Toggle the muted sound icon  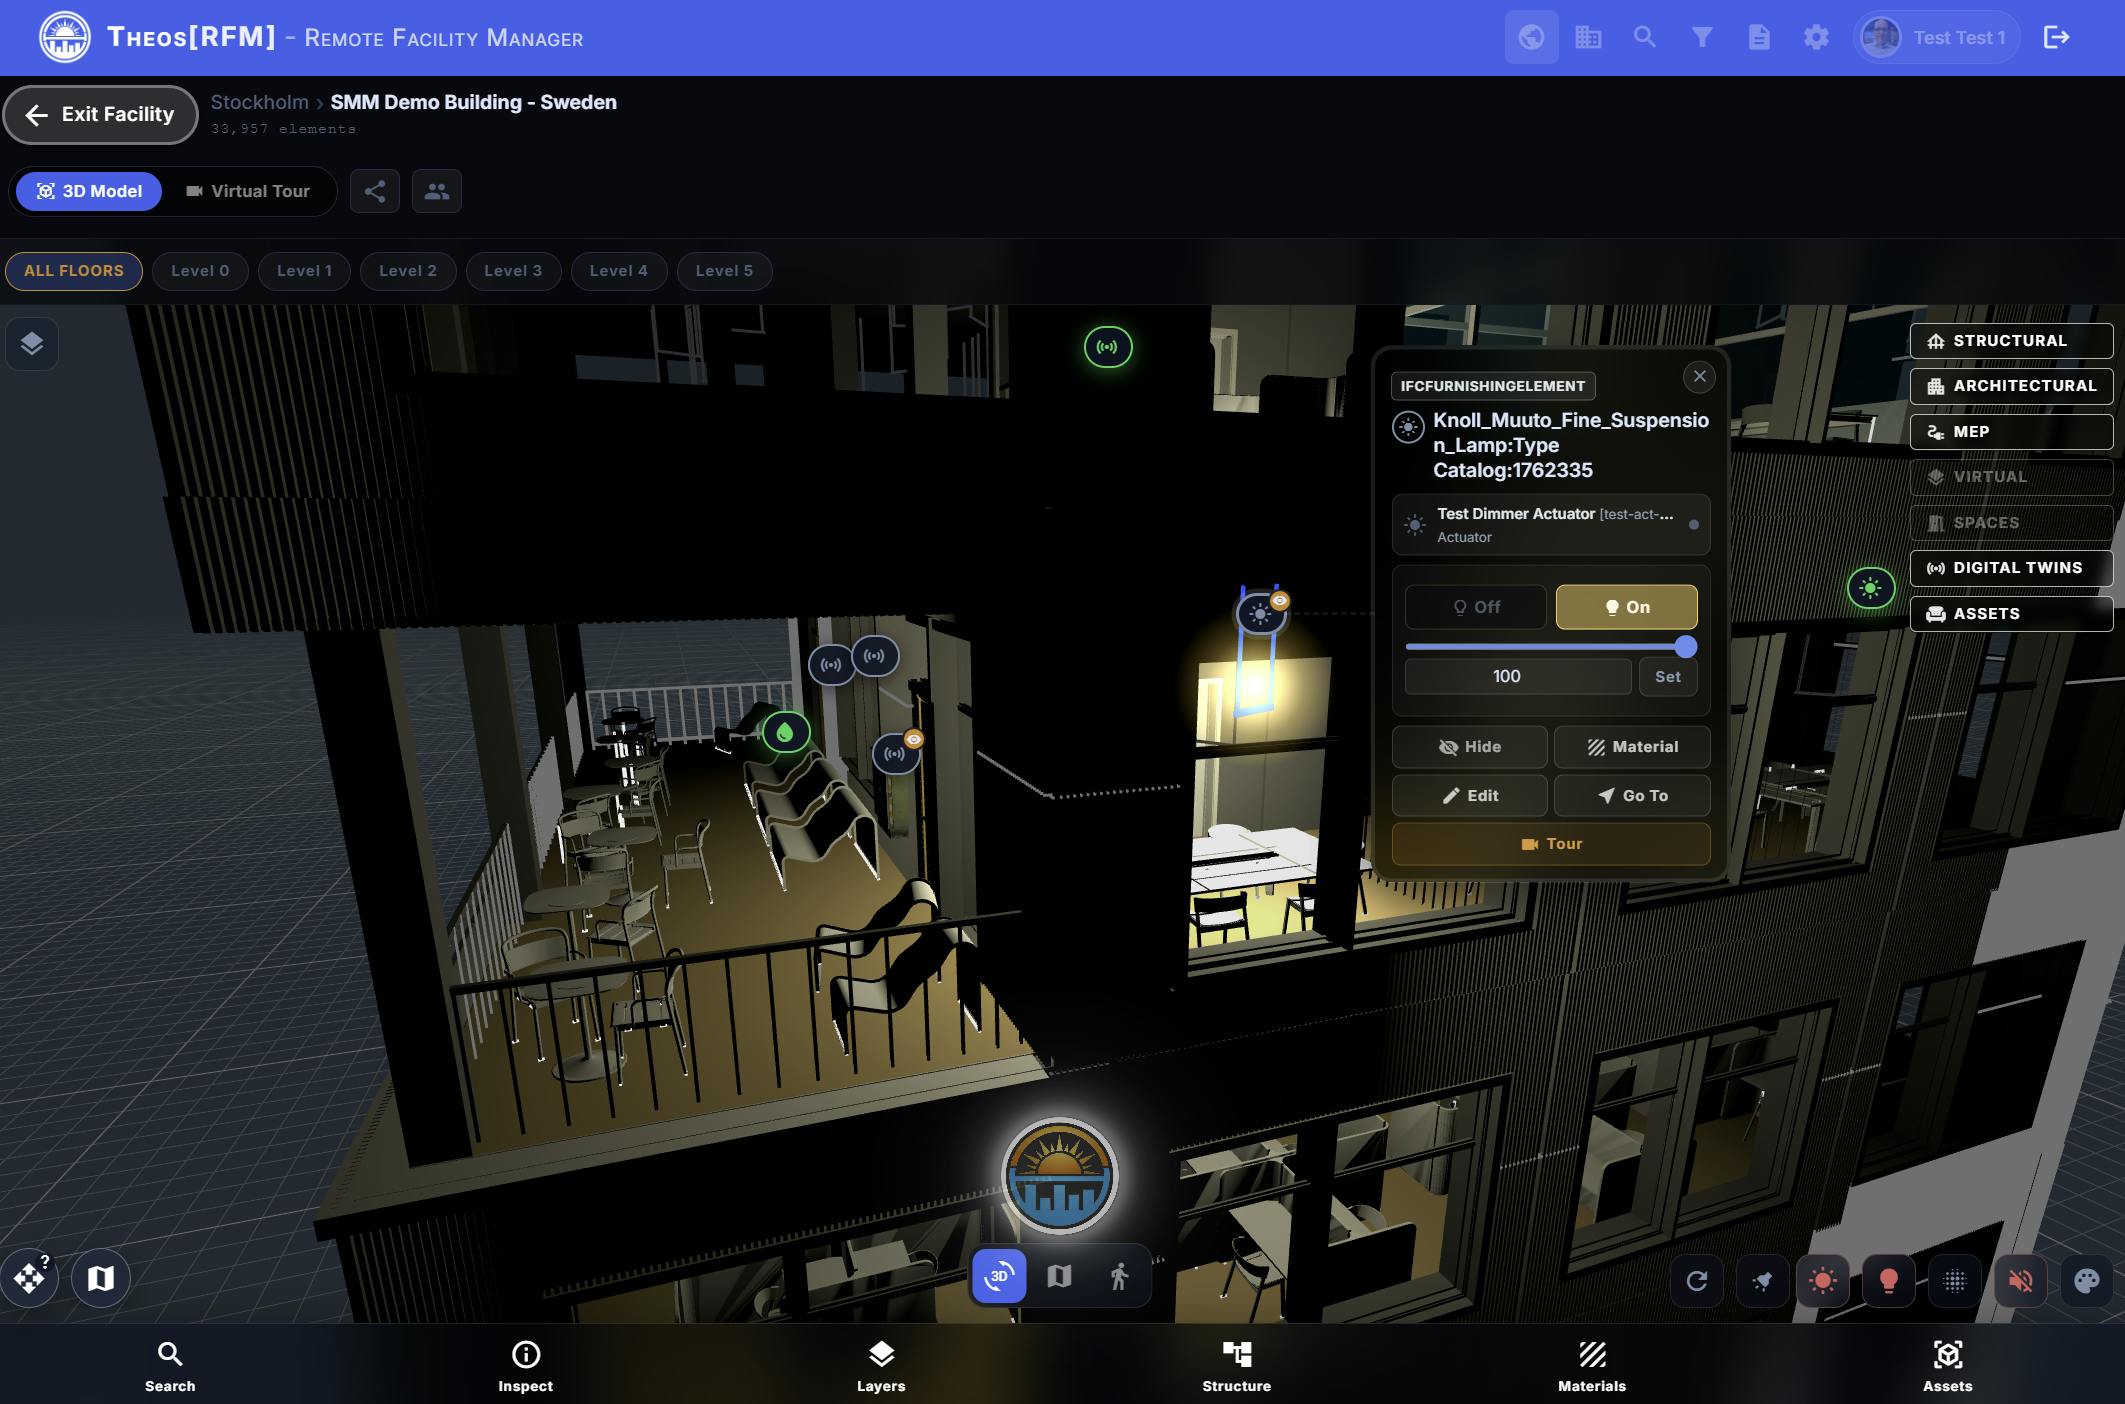coord(2020,1281)
